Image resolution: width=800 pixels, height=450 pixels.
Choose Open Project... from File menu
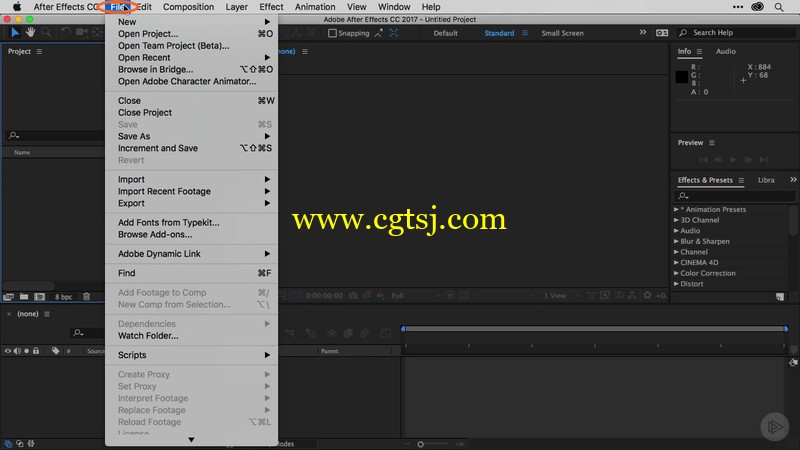pos(191,34)
